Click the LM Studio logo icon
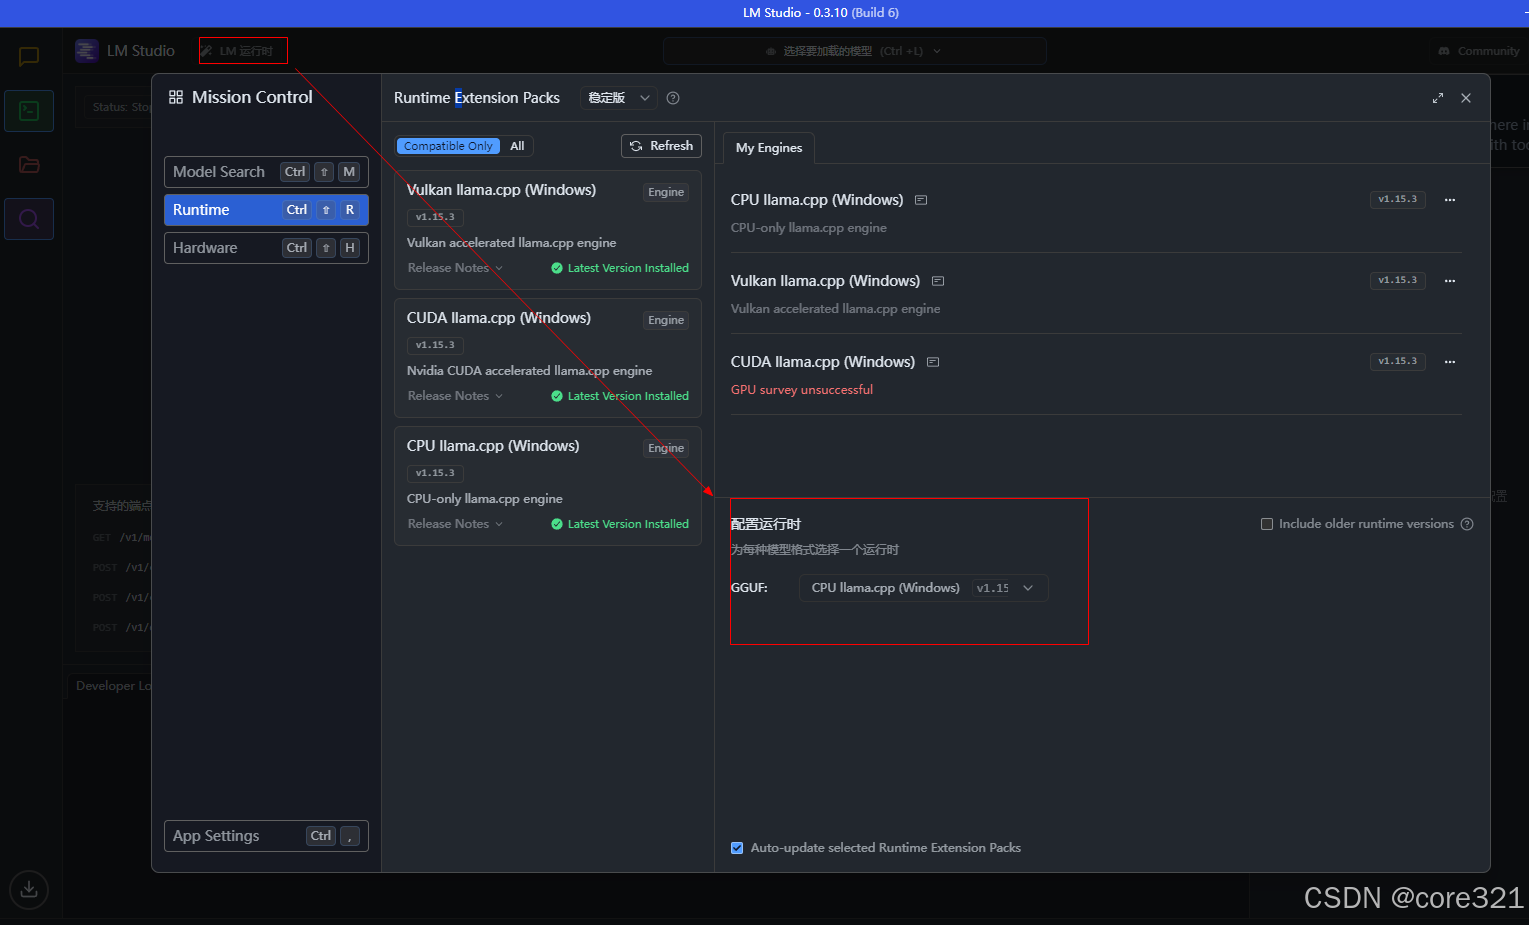This screenshot has width=1529, height=925. coord(87,51)
